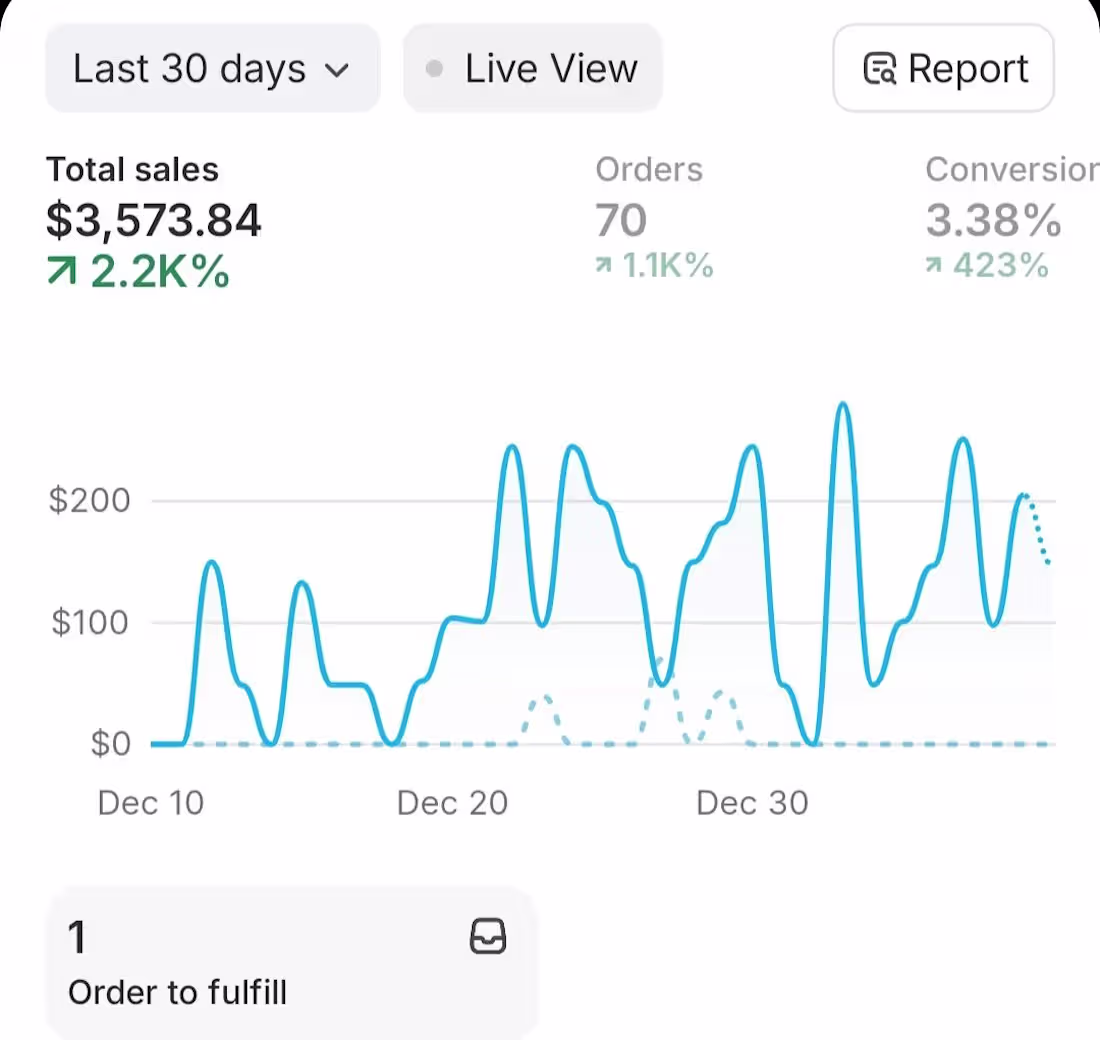
Task: Click the peak point on the sales chart line
Action: [x=843, y=405]
